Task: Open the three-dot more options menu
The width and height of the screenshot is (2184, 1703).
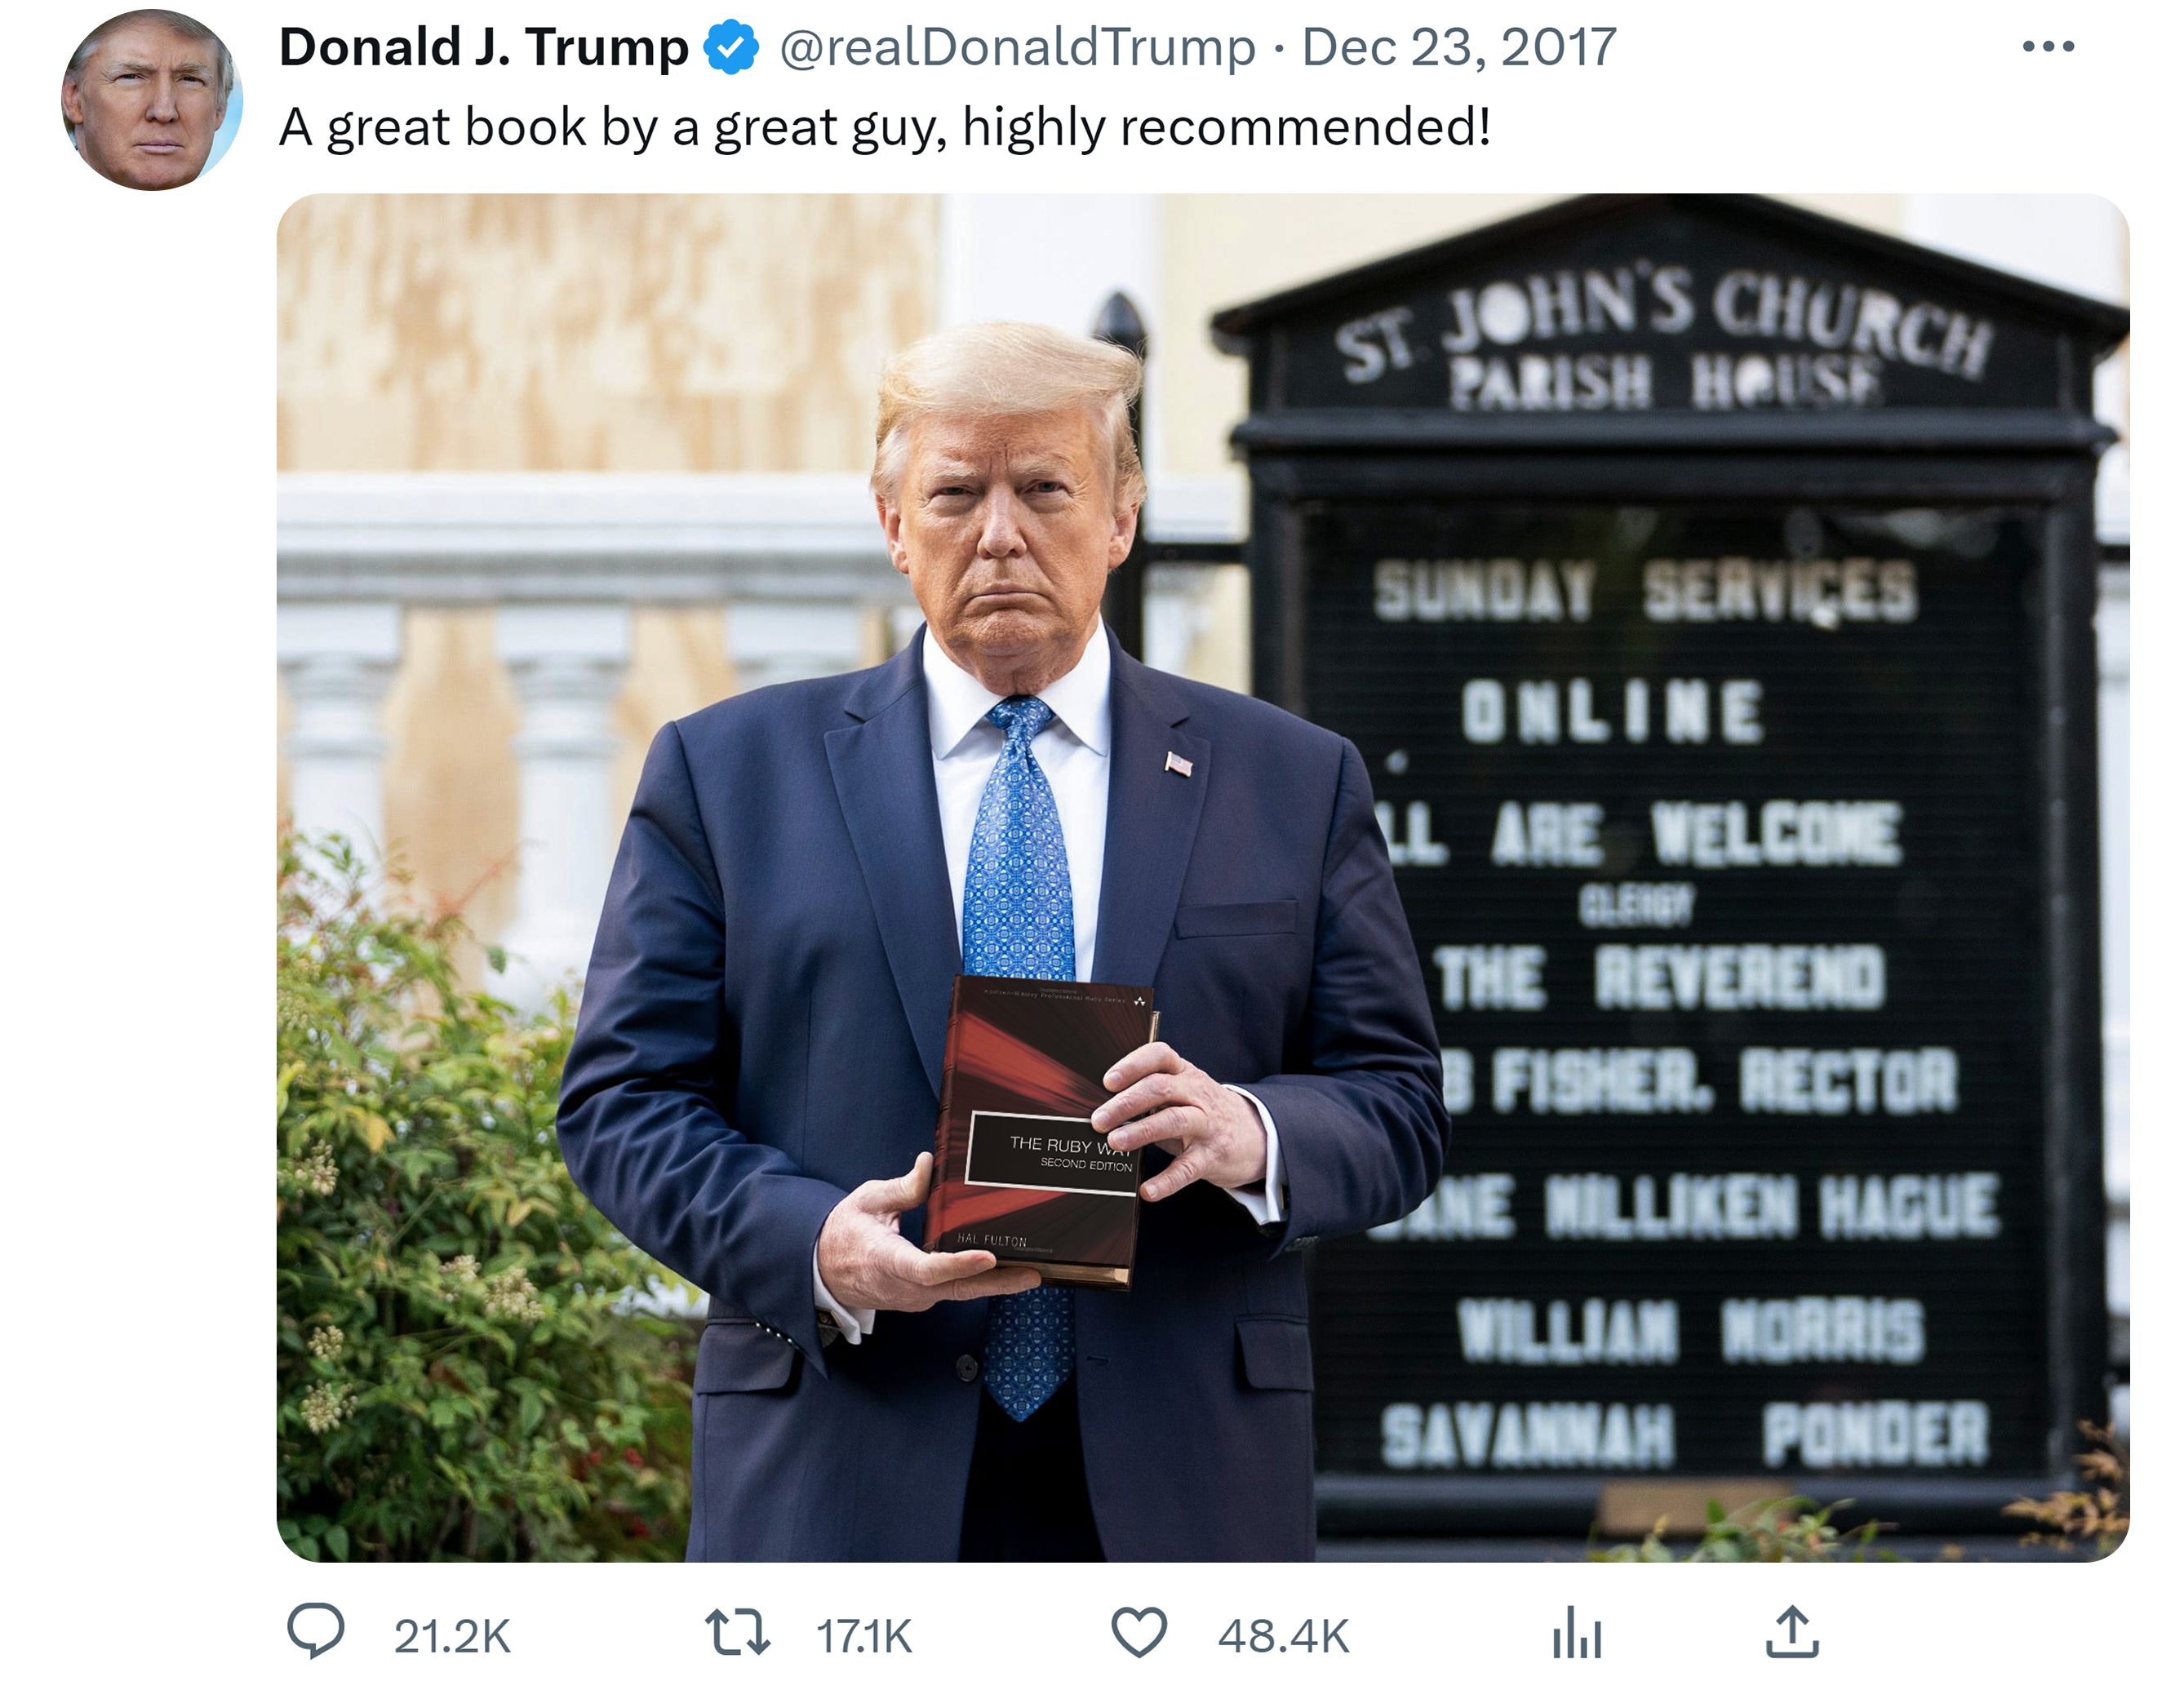Action: pyautogui.click(x=2048, y=46)
